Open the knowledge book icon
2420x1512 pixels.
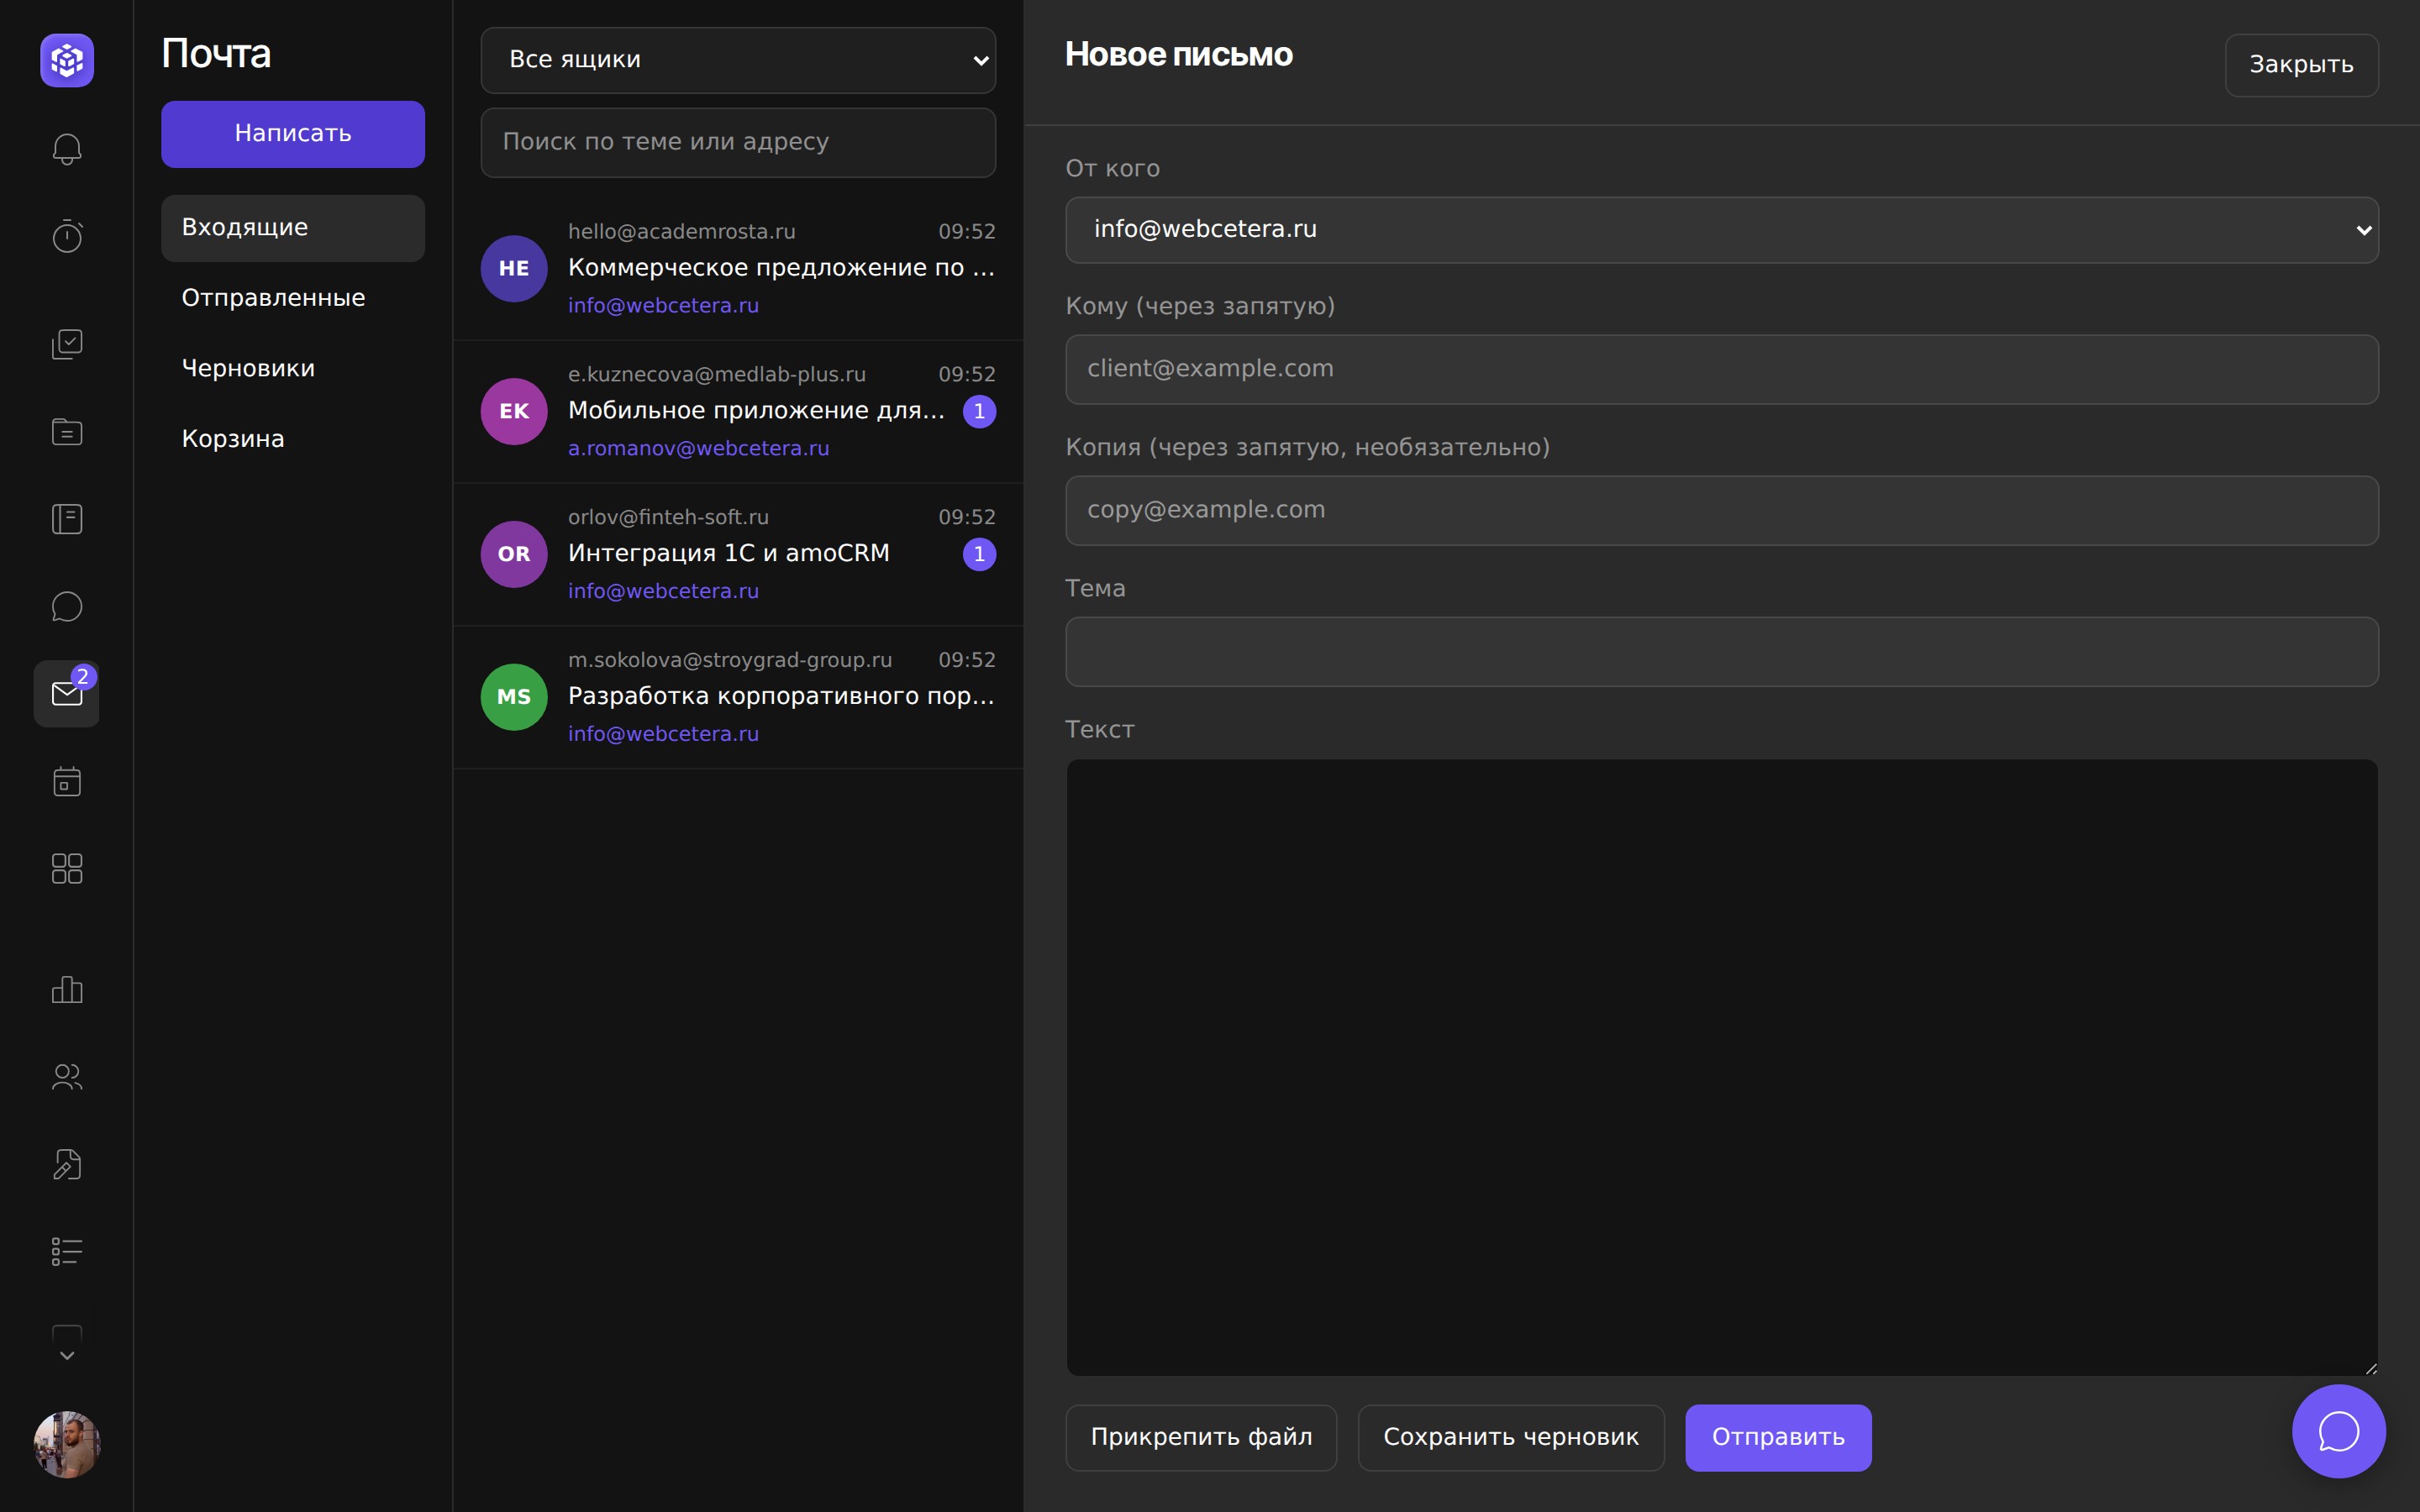pyautogui.click(x=67, y=519)
